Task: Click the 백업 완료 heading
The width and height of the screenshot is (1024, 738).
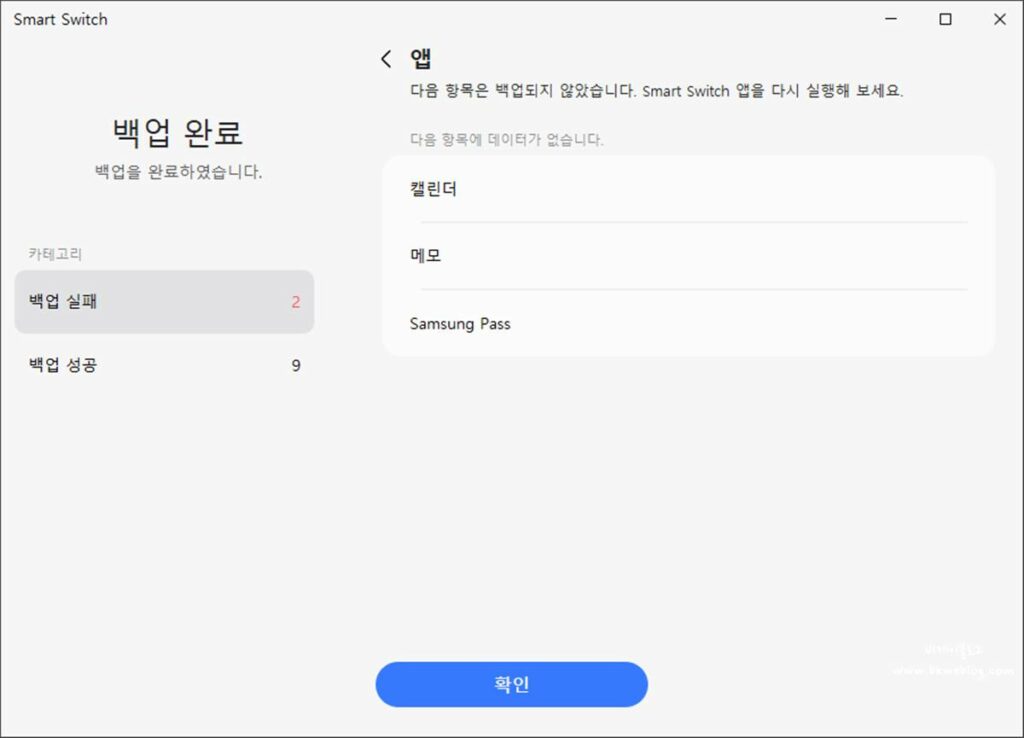Action: (178, 133)
